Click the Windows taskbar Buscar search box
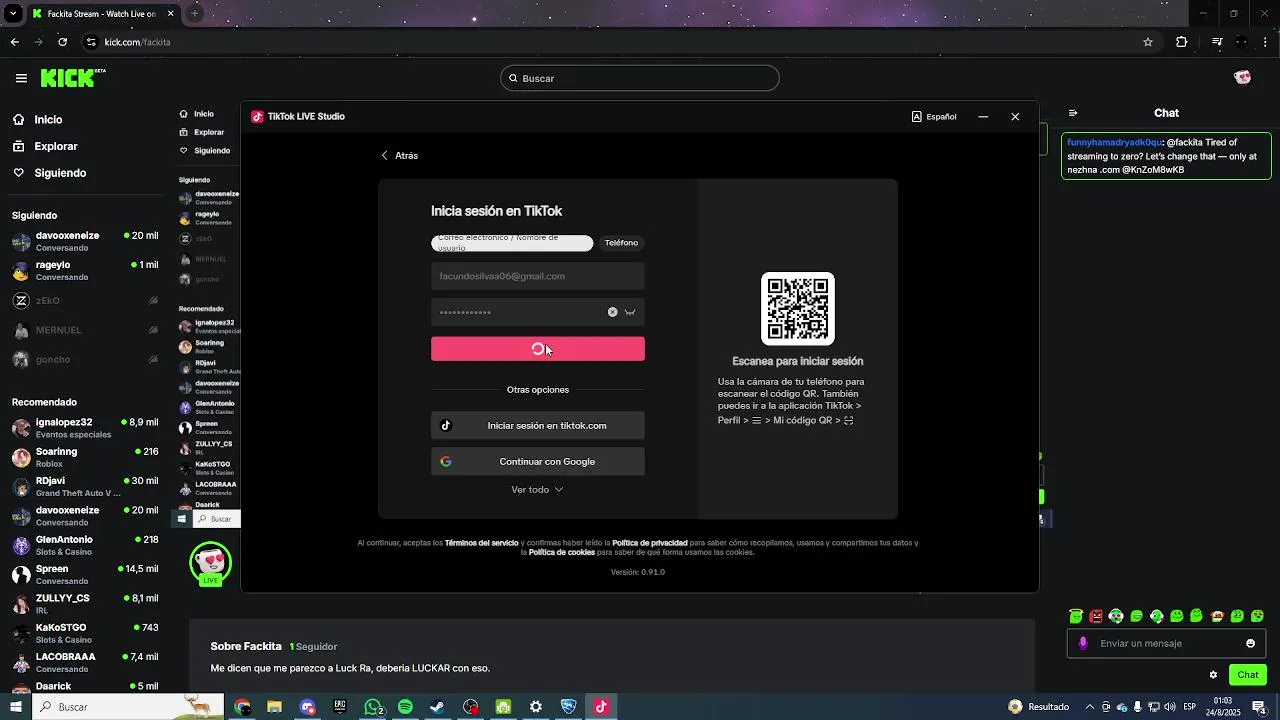The height and width of the screenshot is (720, 1280). 130,707
